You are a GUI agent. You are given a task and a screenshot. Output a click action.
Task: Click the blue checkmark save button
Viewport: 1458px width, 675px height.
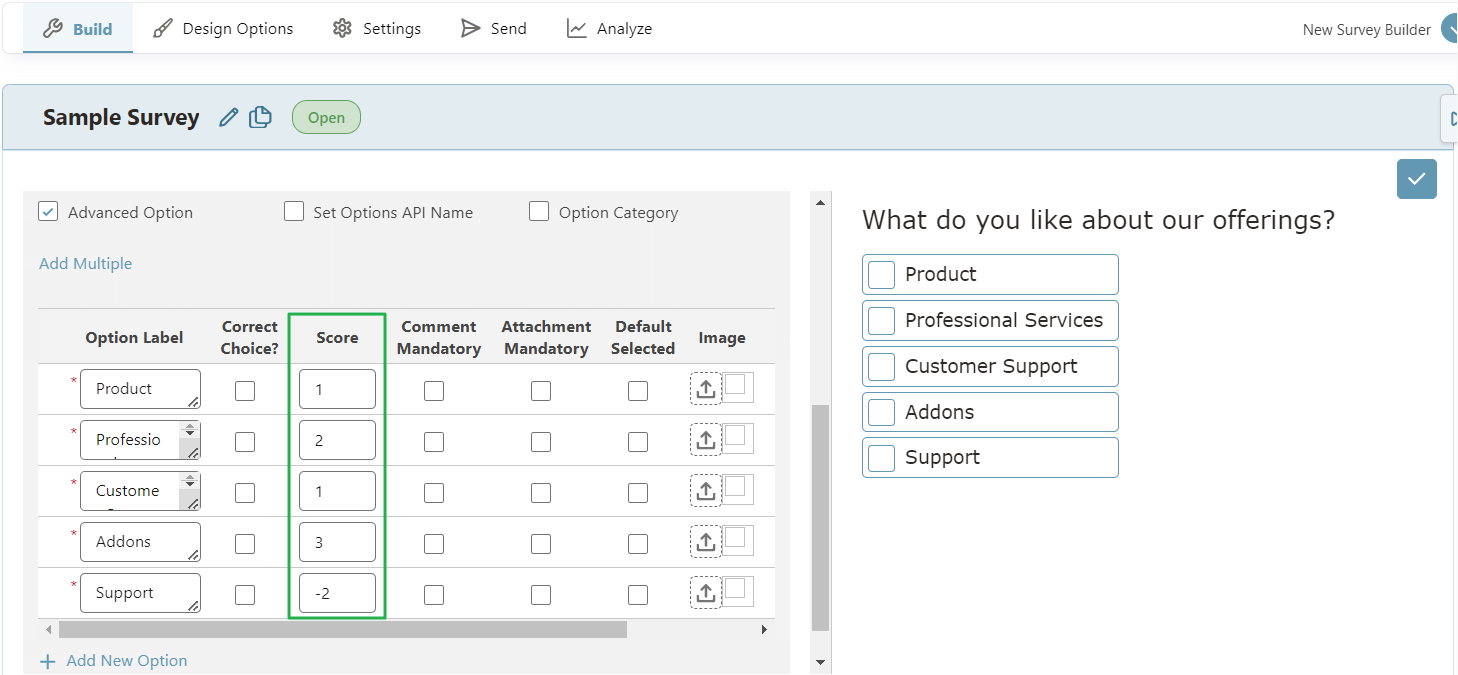pos(1416,179)
